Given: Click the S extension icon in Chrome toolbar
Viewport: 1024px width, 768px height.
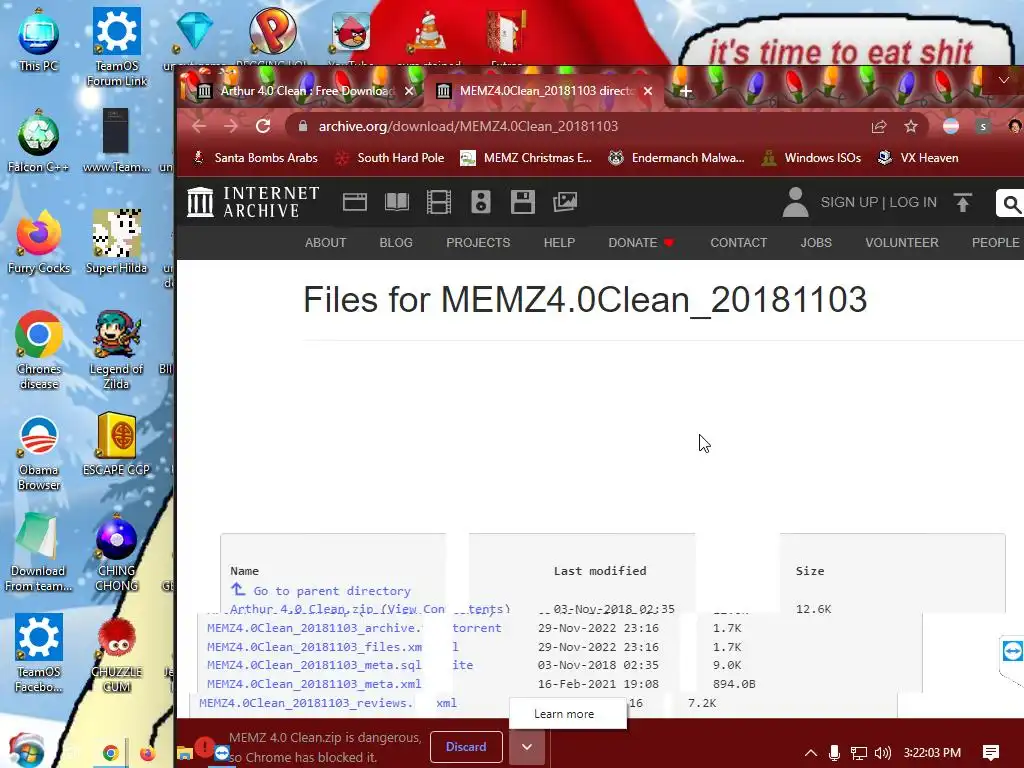Looking at the screenshot, I should (983, 126).
